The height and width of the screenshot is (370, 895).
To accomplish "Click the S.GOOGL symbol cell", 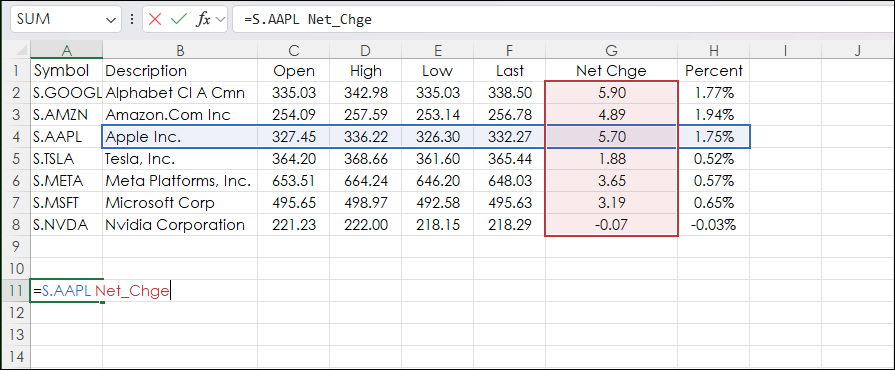I will pos(67,92).
